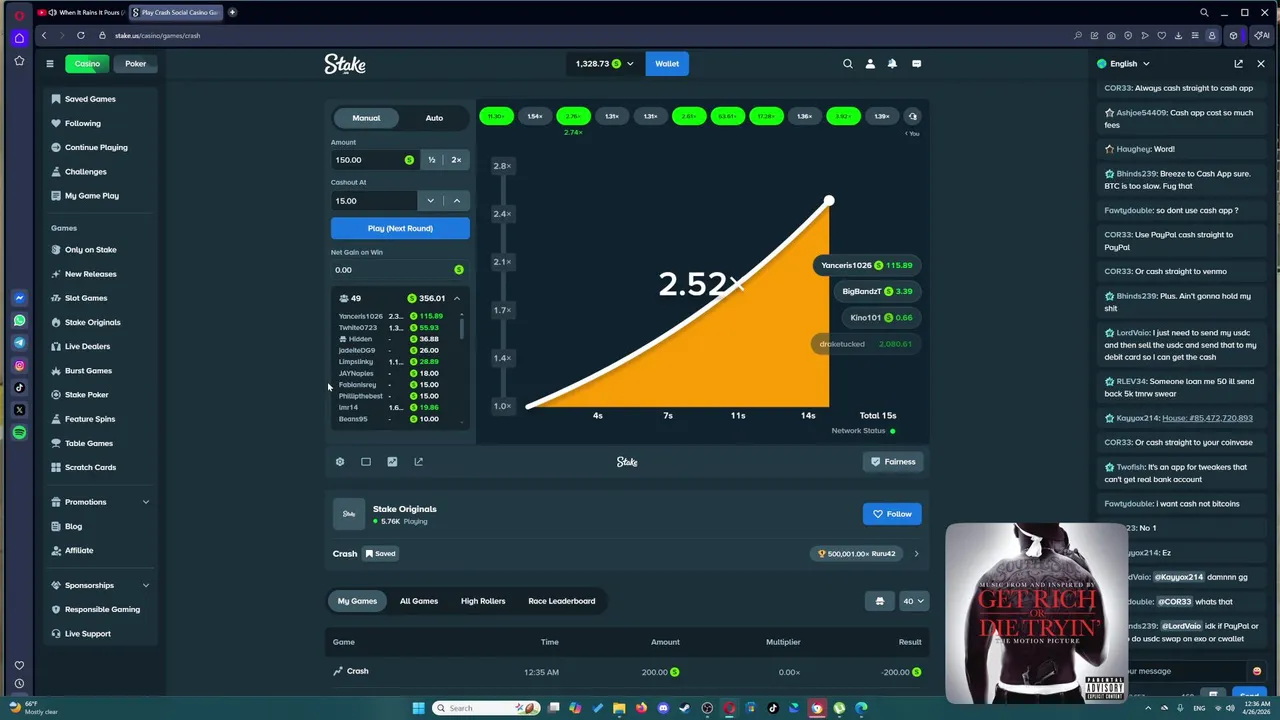The width and height of the screenshot is (1280, 720).
Task: Open Fairness info
Action: coord(893,462)
